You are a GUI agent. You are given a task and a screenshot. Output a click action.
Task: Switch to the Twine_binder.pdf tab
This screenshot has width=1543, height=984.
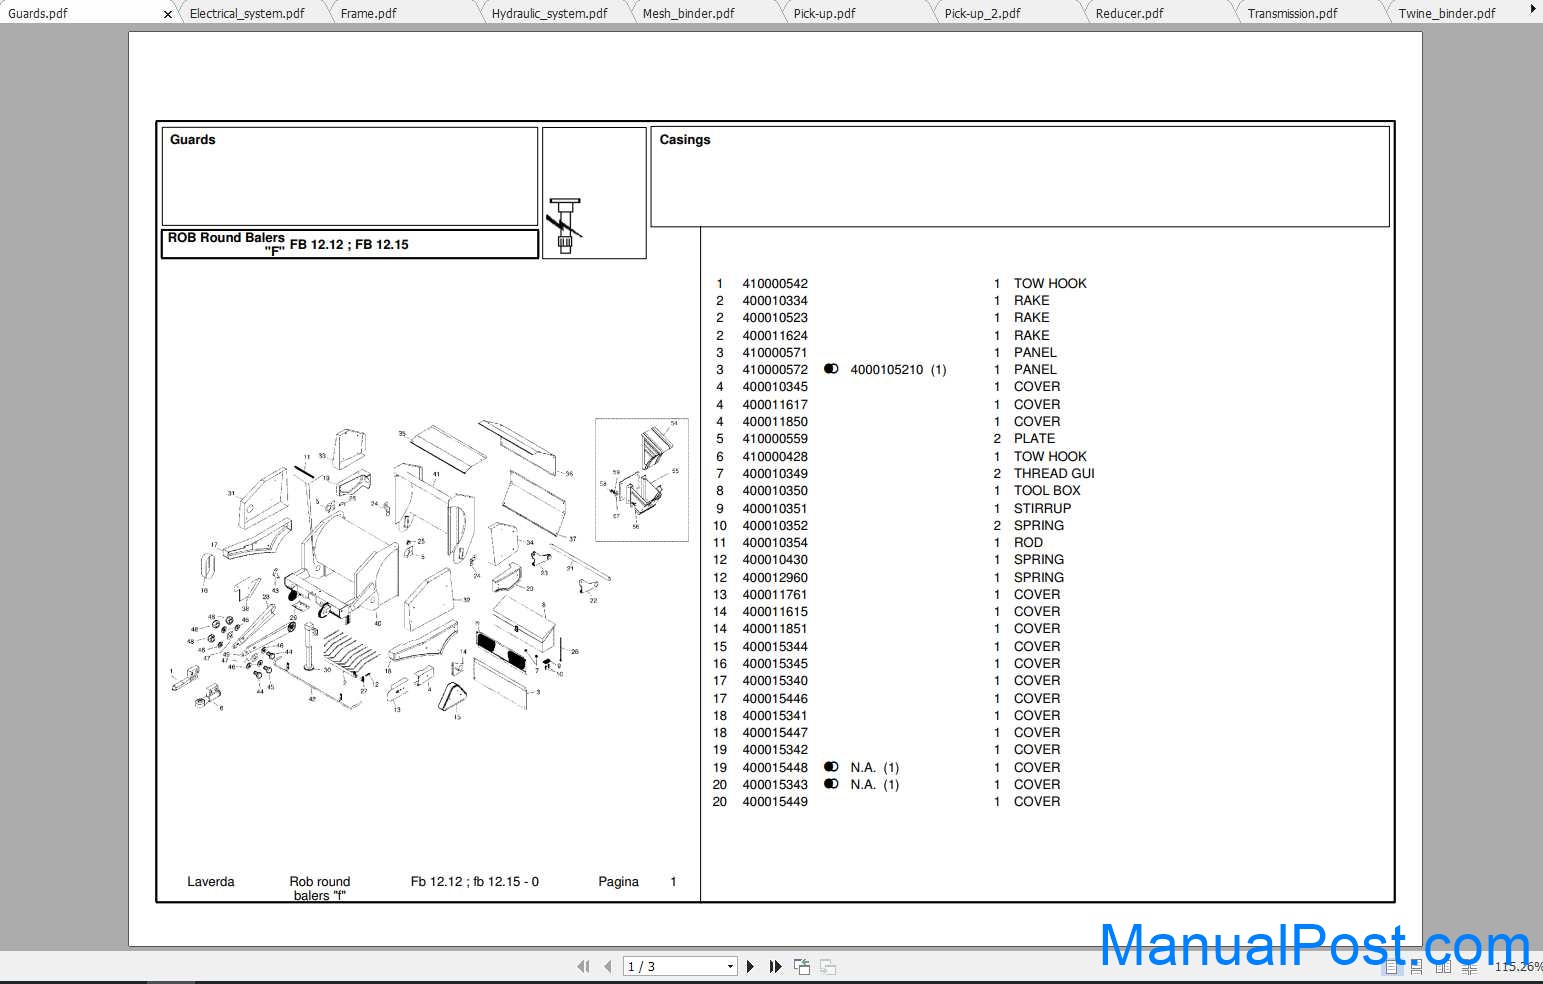pyautogui.click(x=1447, y=14)
